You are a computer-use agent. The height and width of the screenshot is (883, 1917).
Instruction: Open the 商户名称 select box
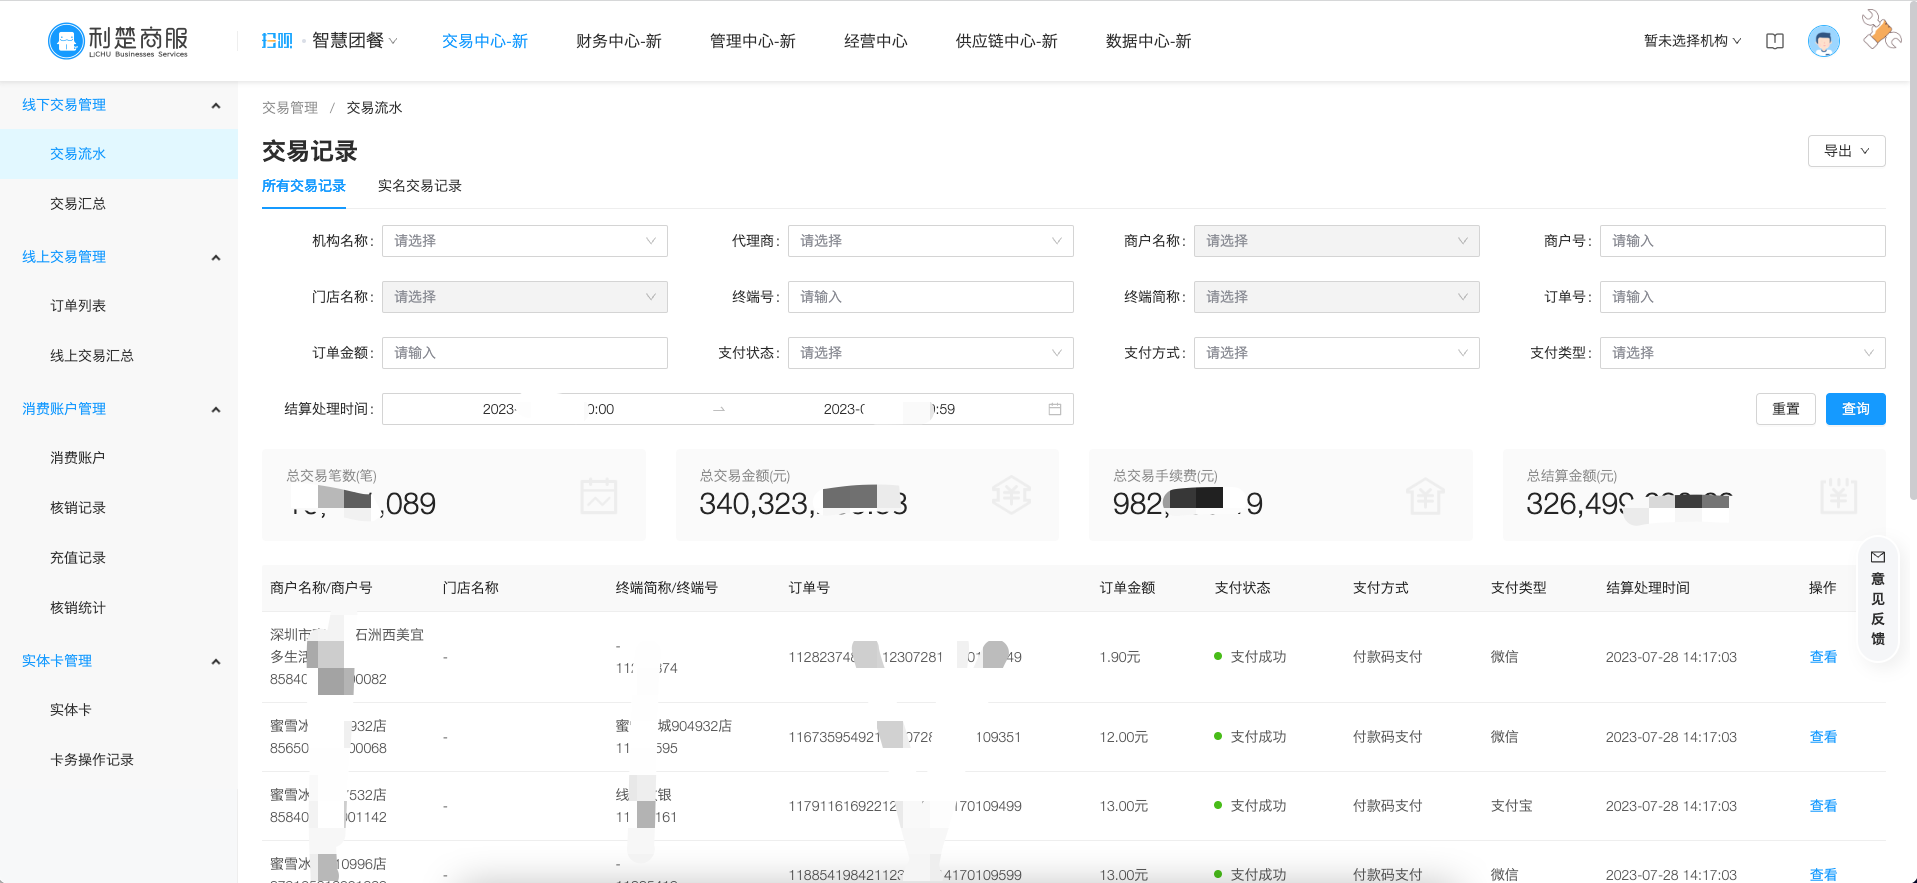(1337, 241)
